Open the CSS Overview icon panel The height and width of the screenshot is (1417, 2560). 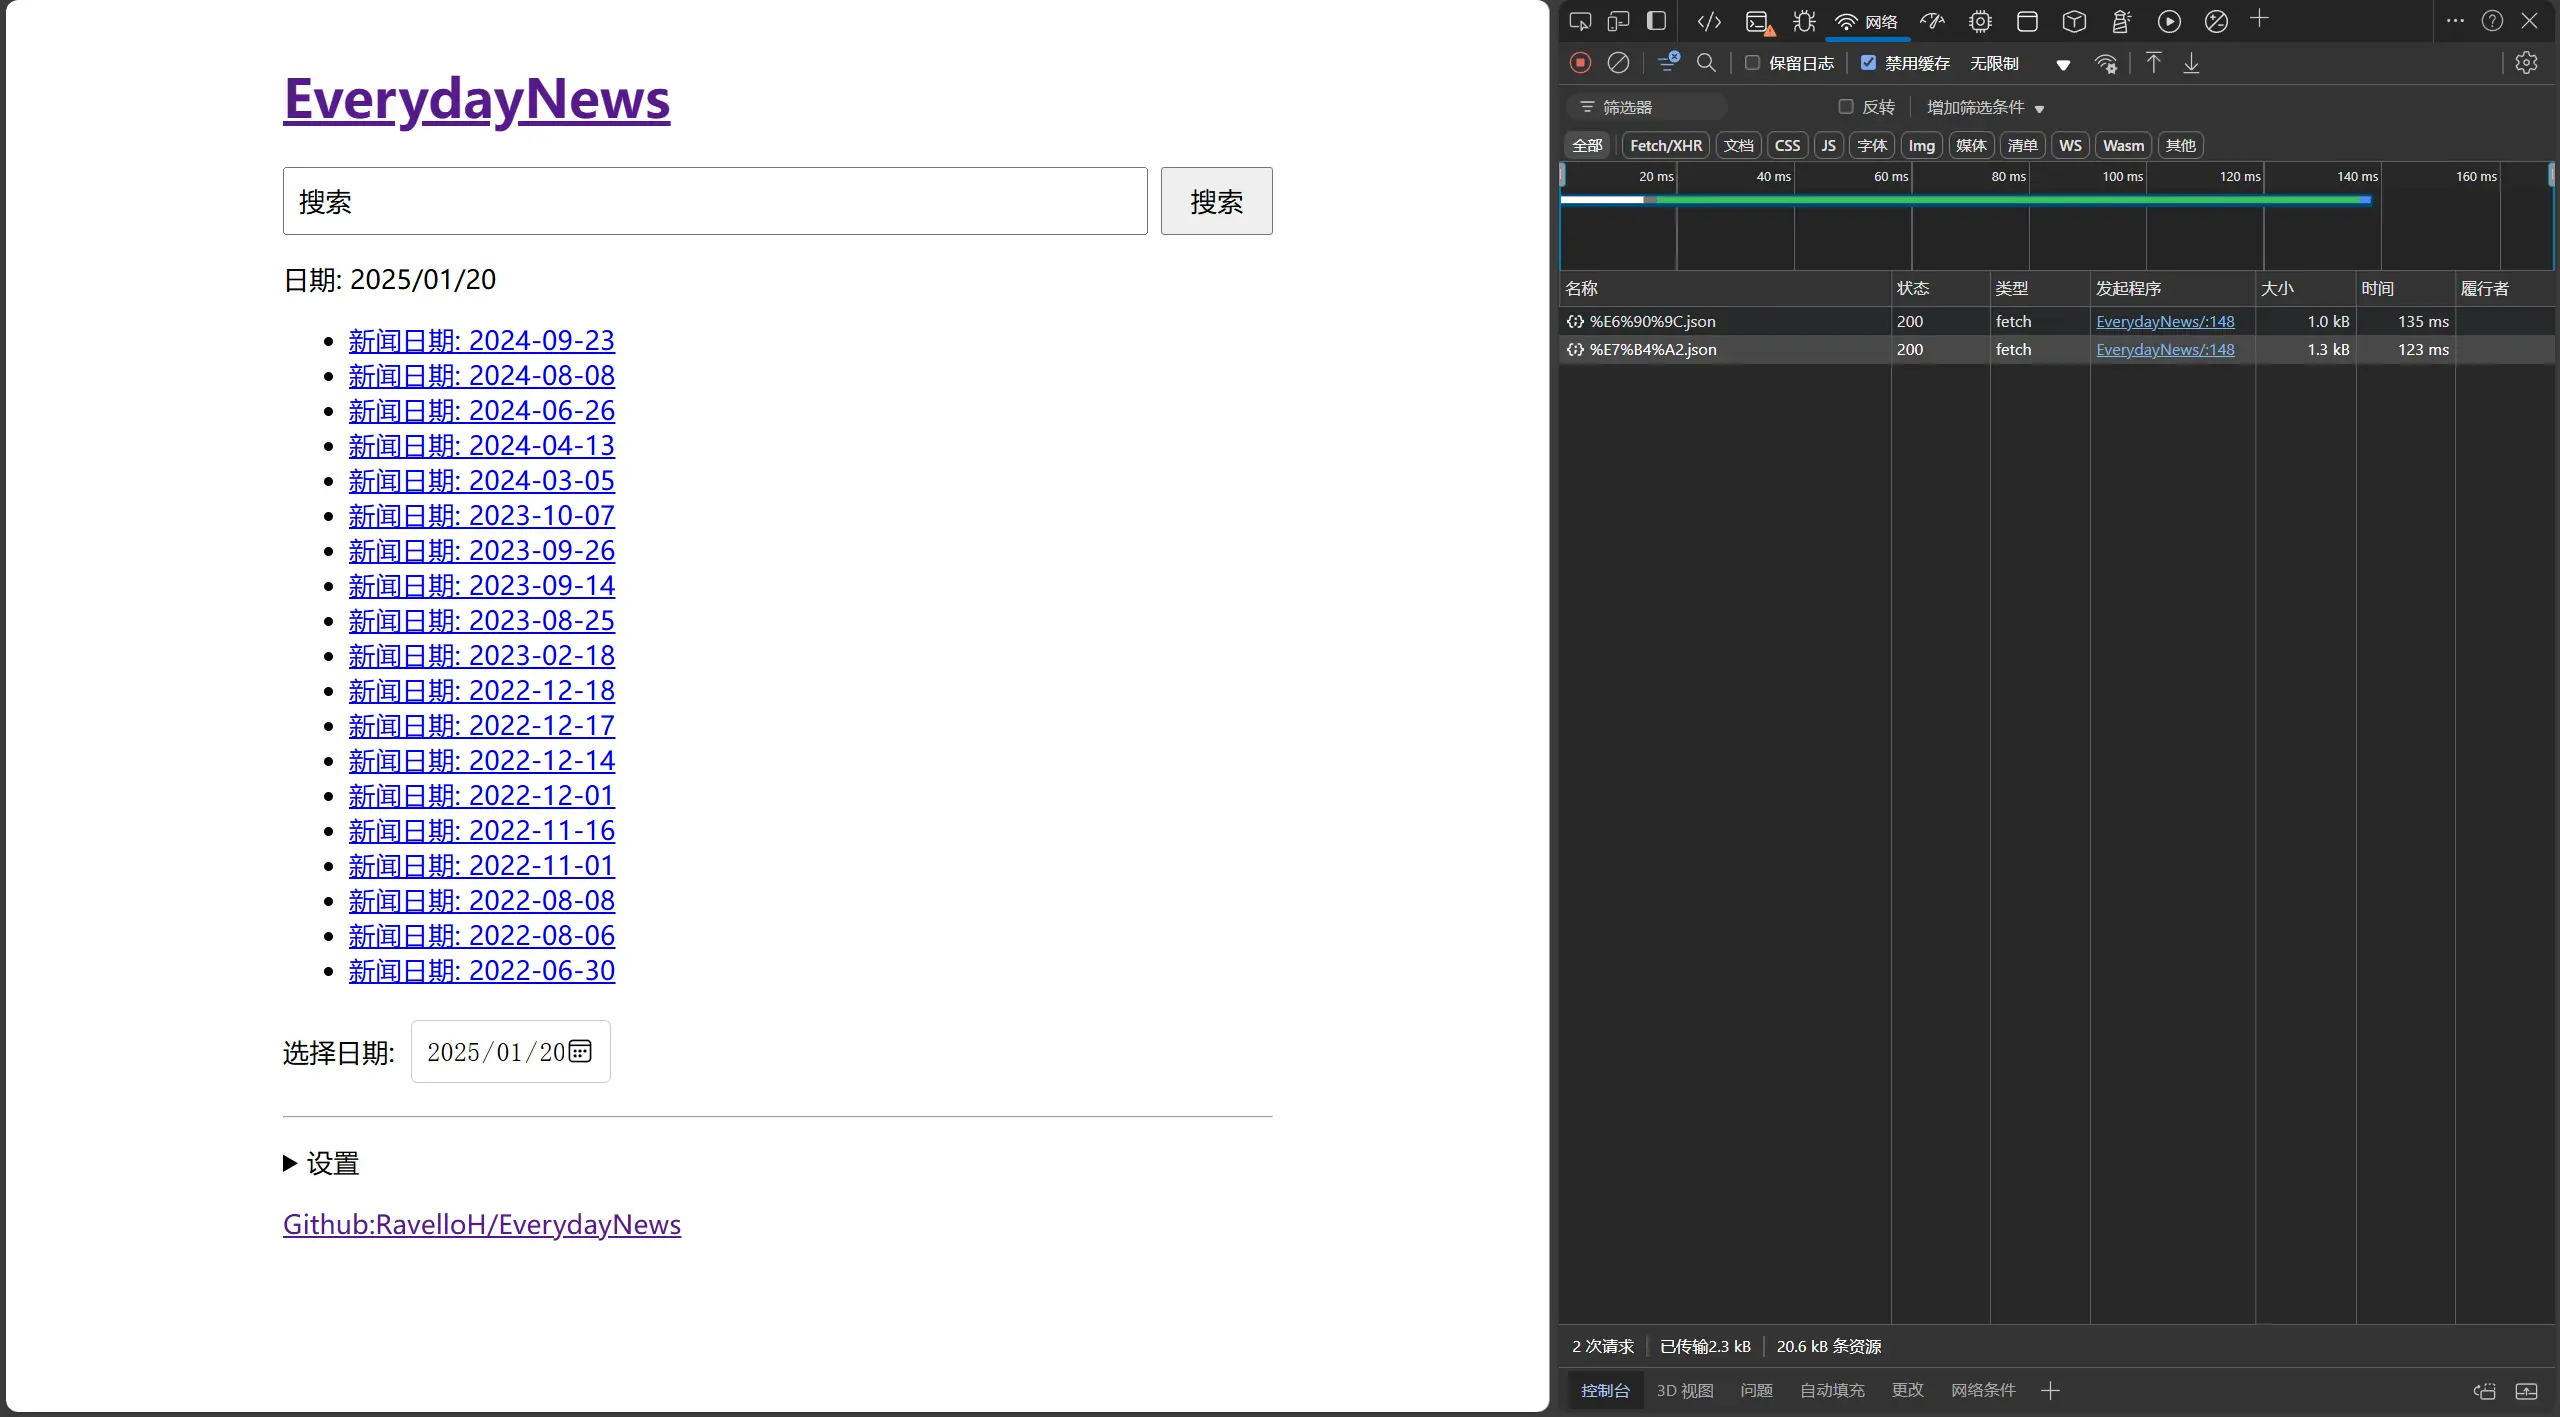coord(2216,21)
